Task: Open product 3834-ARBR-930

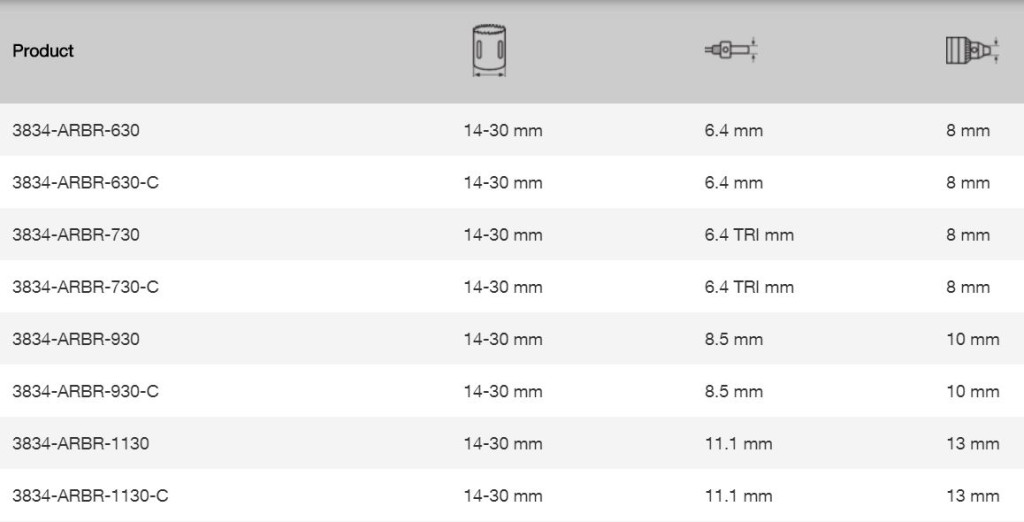Action: click(x=76, y=339)
